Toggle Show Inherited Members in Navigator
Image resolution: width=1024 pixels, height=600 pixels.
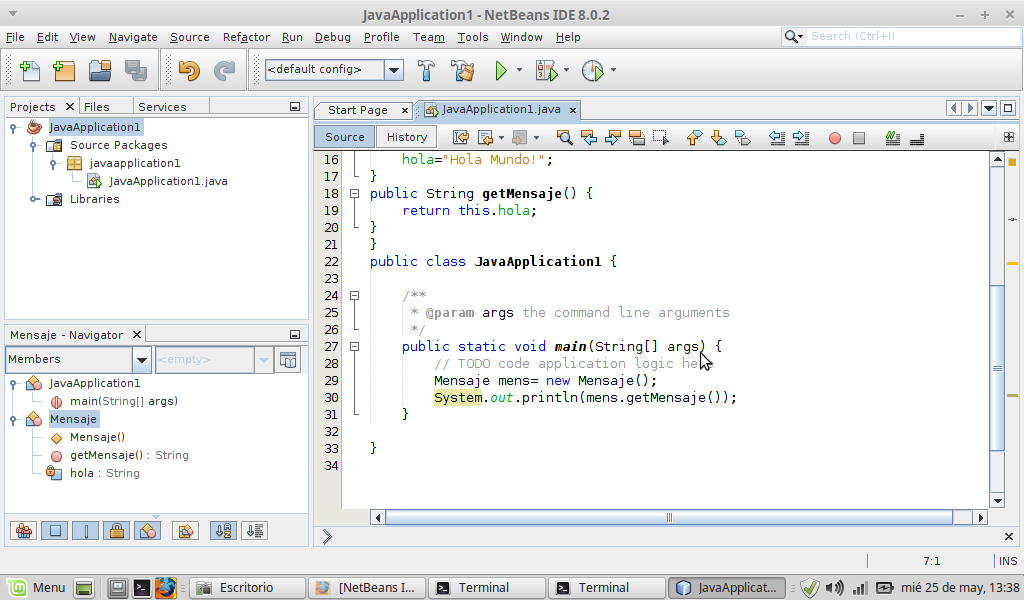24,531
